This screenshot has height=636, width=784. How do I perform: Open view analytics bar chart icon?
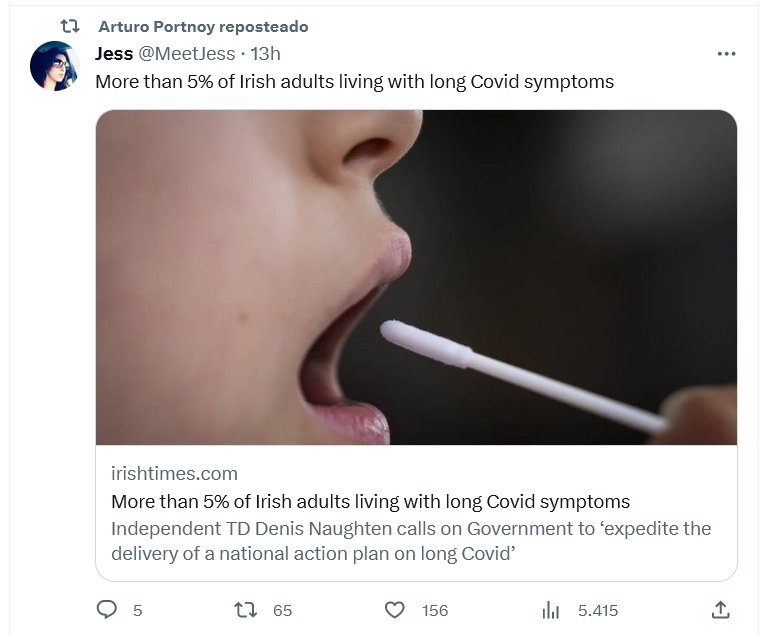[x=550, y=609]
